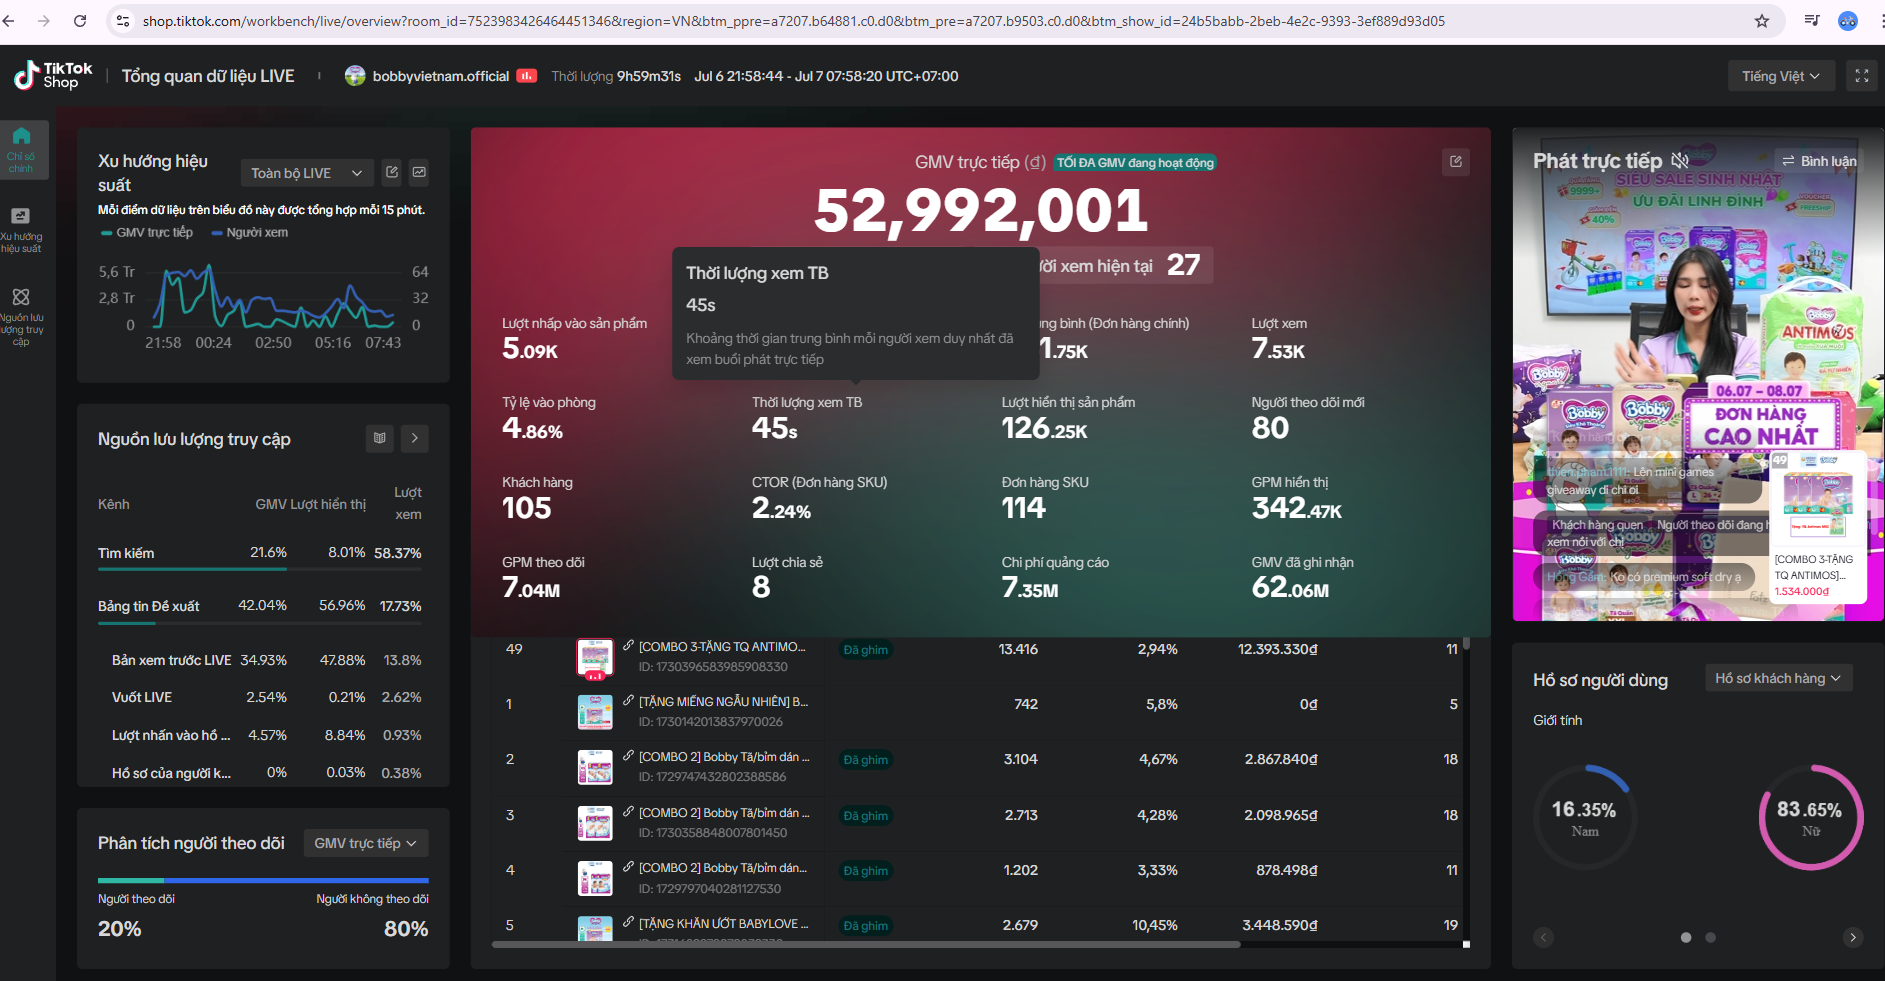Click the red LIVE badge beside bobbyvietnam.official

coord(527,76)
